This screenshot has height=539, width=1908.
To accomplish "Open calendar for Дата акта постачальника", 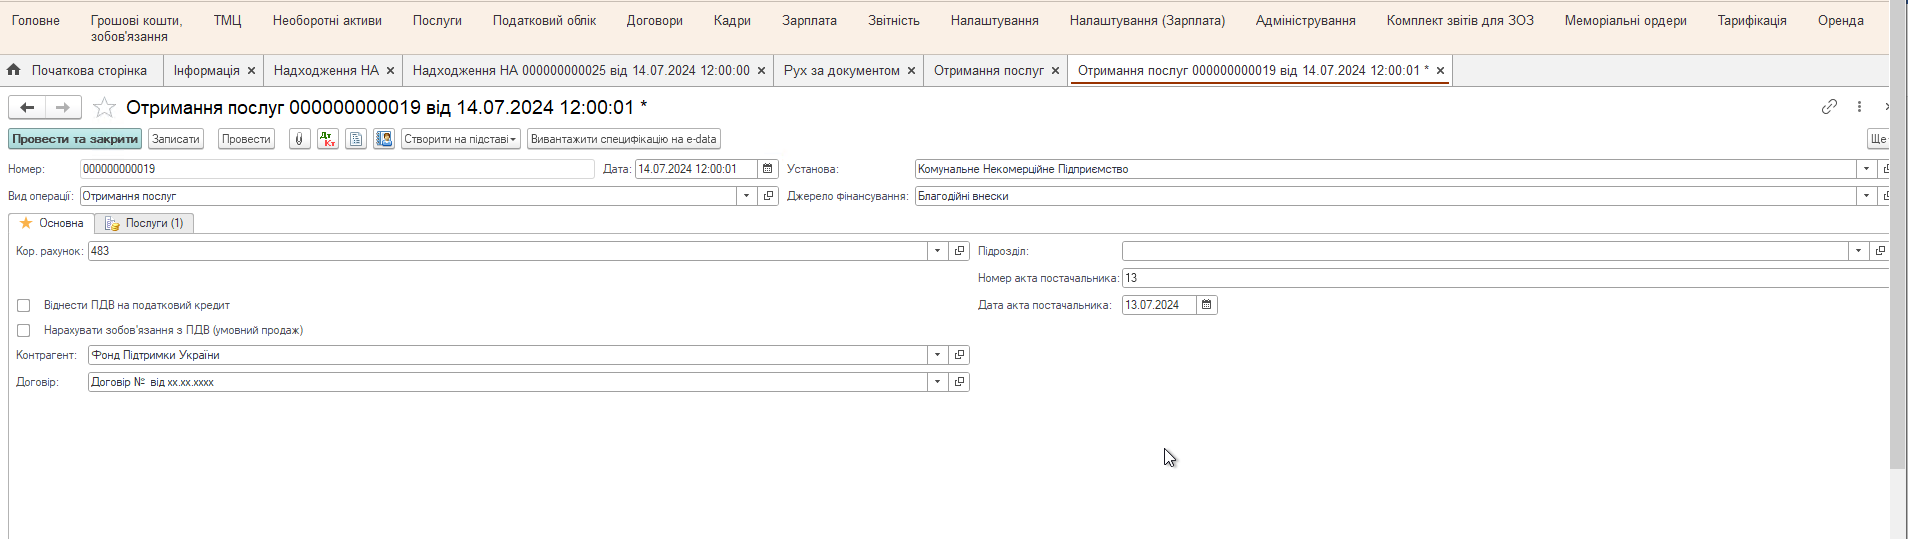I will tap(1207, 305).
